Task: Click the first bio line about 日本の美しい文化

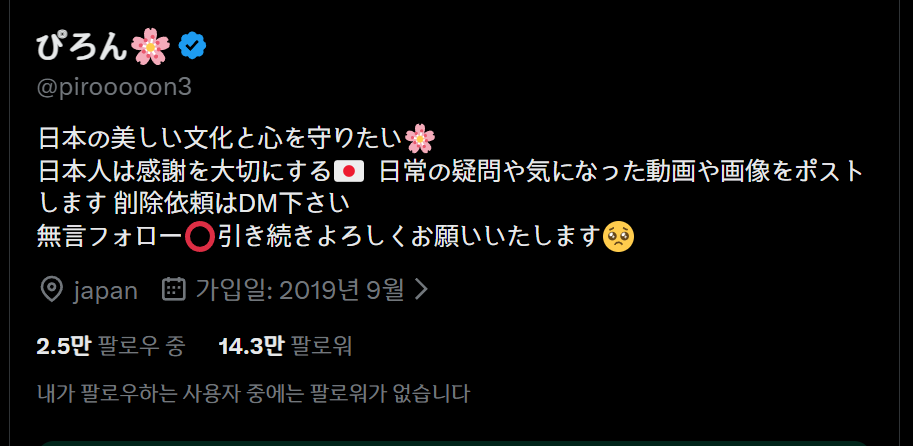Action: (x=236, y=140)
